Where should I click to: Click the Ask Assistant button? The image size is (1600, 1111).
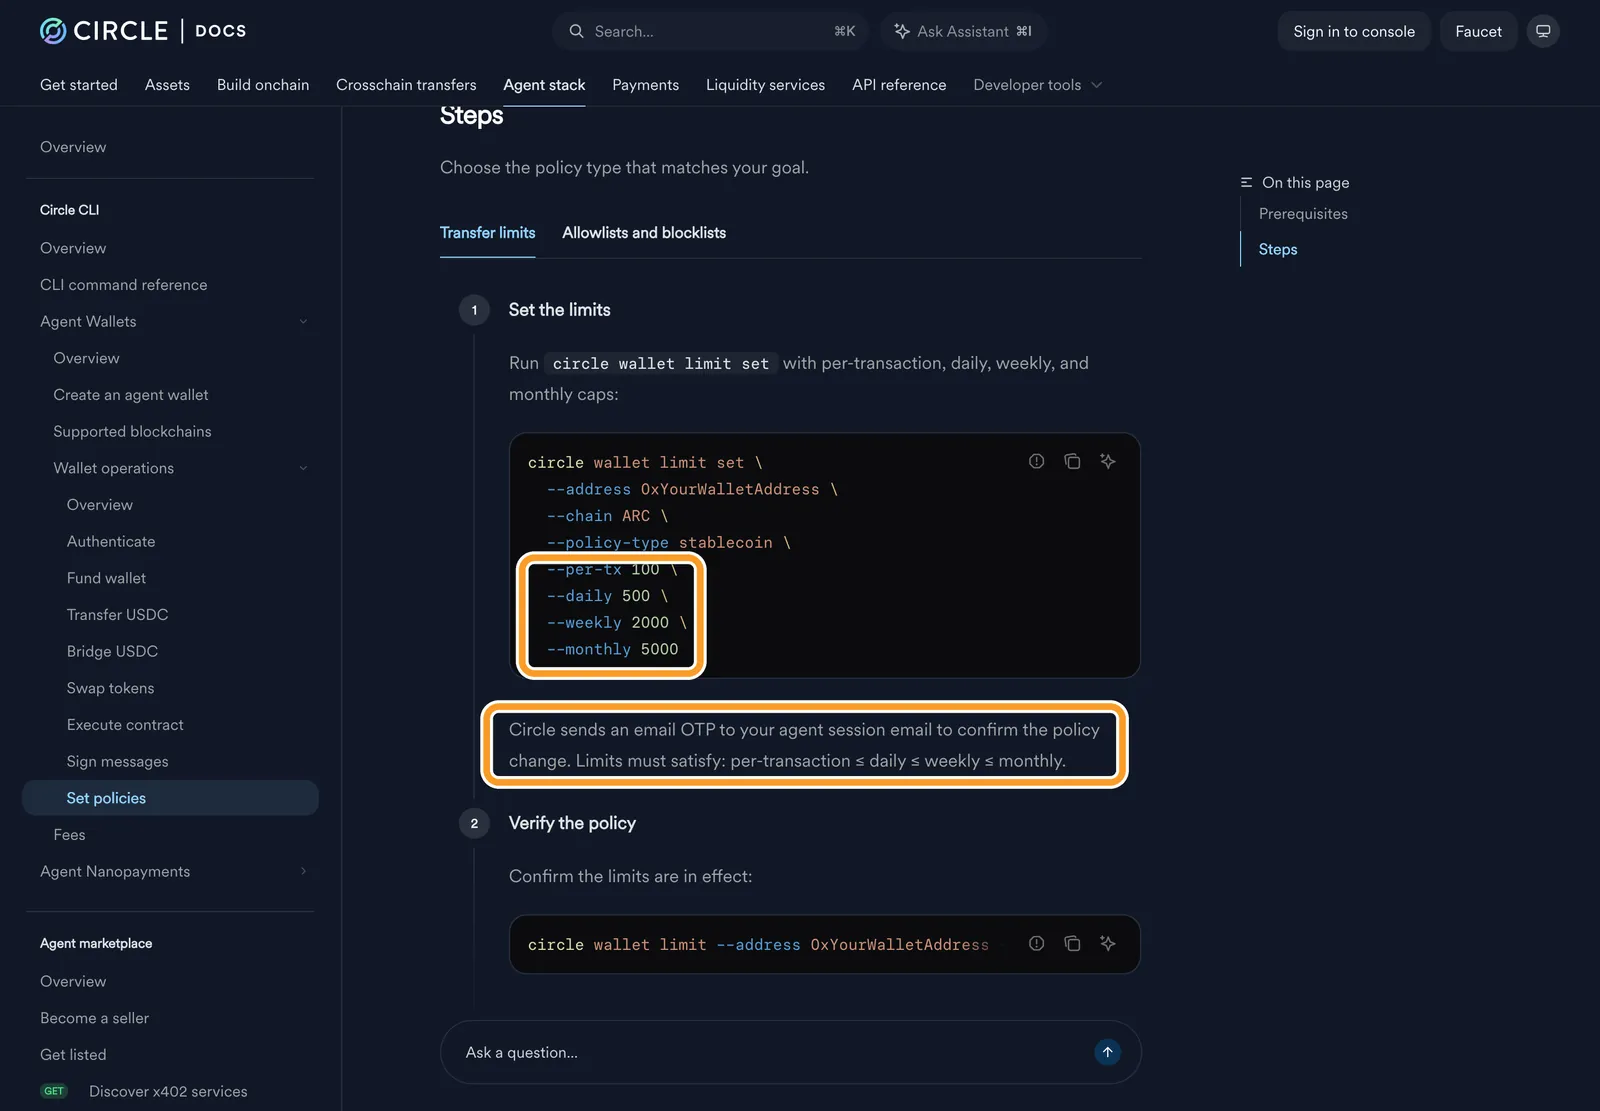point(963,31)
